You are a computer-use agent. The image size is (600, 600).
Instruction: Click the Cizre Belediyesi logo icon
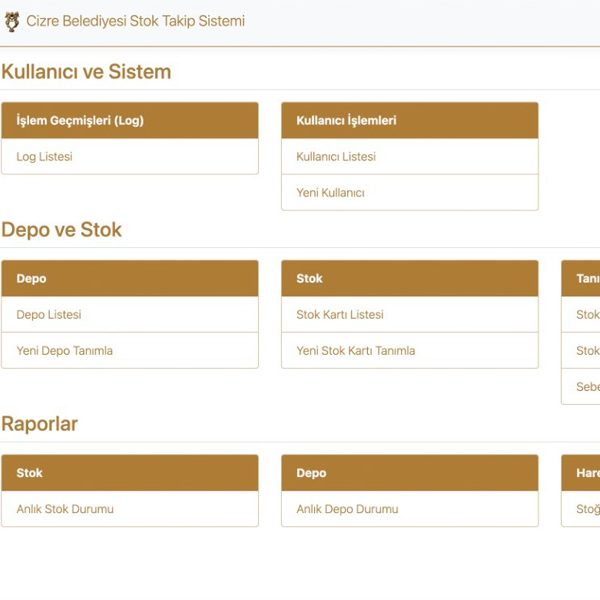(x=12, y=21)
